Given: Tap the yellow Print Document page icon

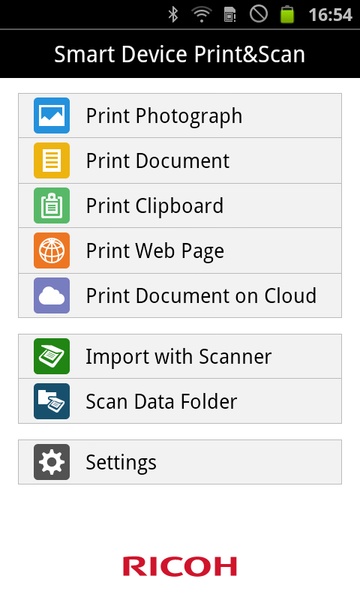Looking at the screenshot, I should (x=52, y=160).
